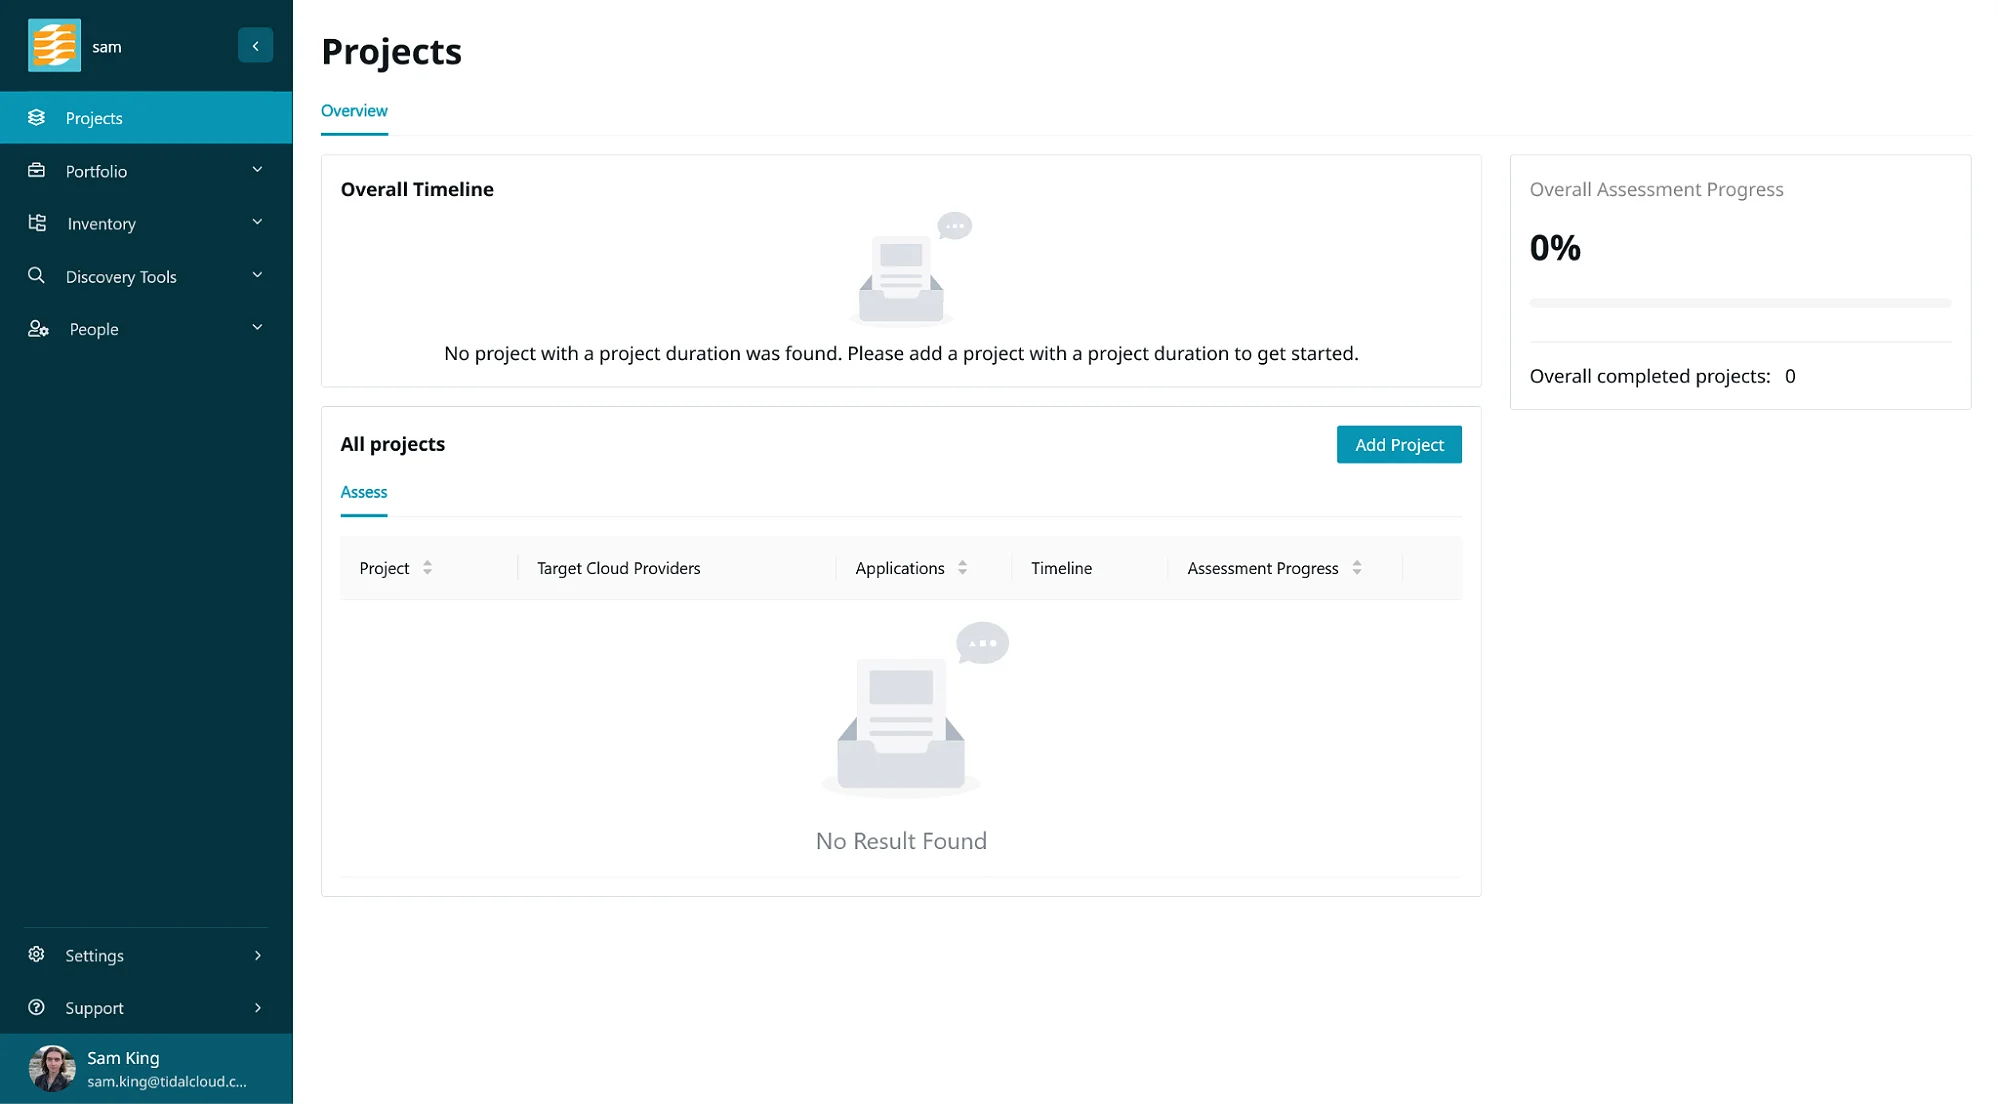Click the Projects icon in sidebar
Viewport: 1999px width, 1104px height.
click(37, 117)
